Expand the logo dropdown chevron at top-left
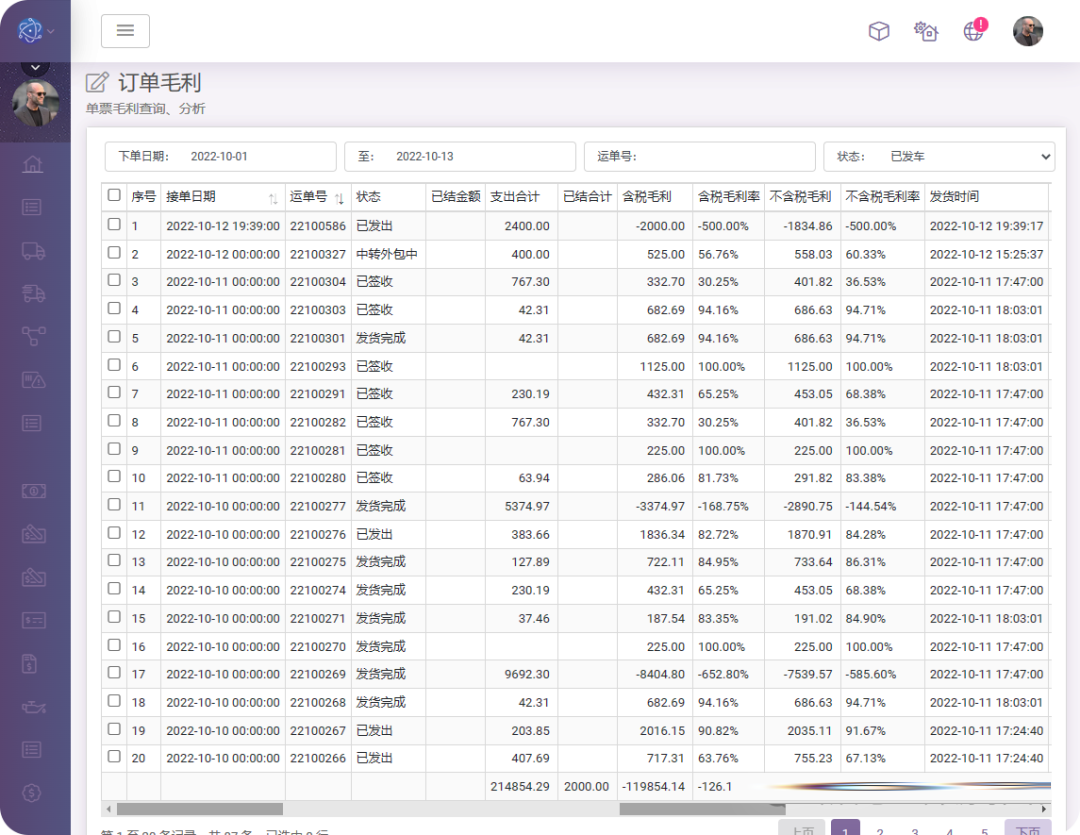The image size is (1080, 835). coord(51,31)
